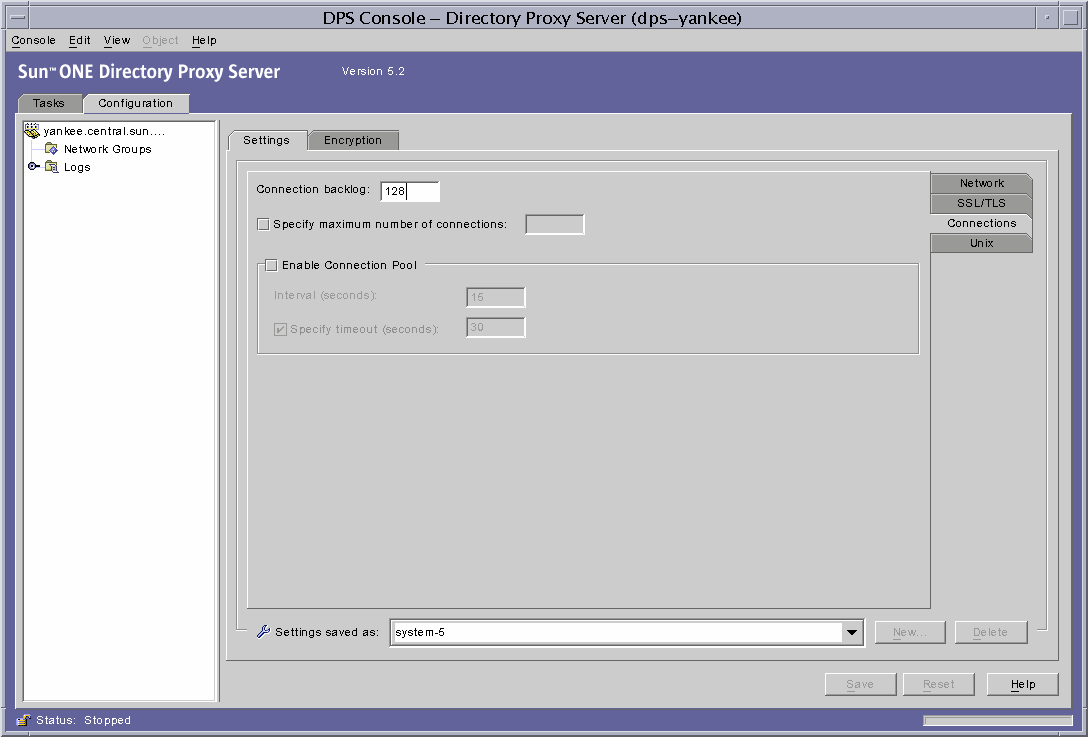Open the View menu
Viewport: 1088px width, 737px height.
(116, 40)
